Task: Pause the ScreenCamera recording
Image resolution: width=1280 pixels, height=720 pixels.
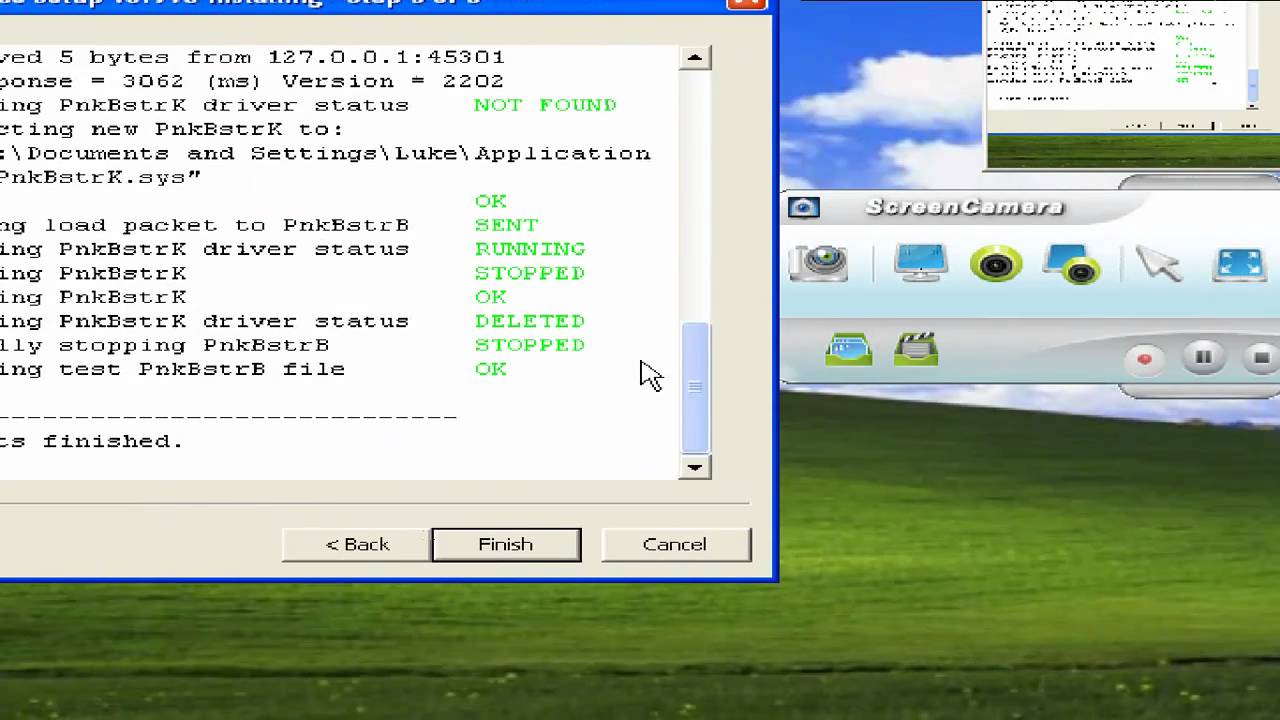Action: 1203,357
